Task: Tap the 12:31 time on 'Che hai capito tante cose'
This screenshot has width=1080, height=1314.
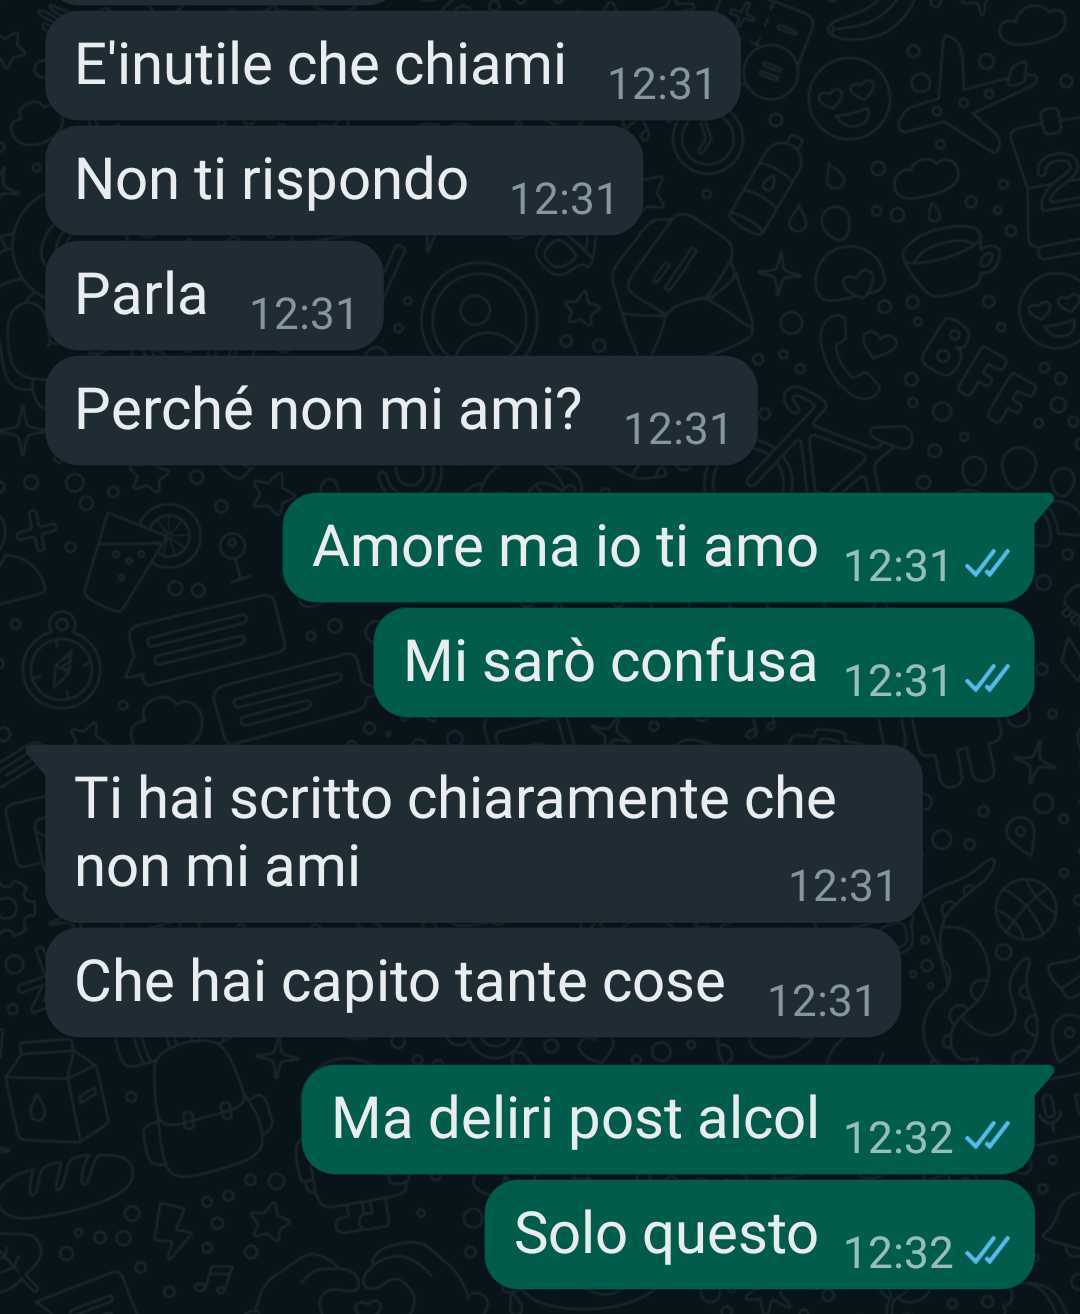Action: pos(821,1001)
